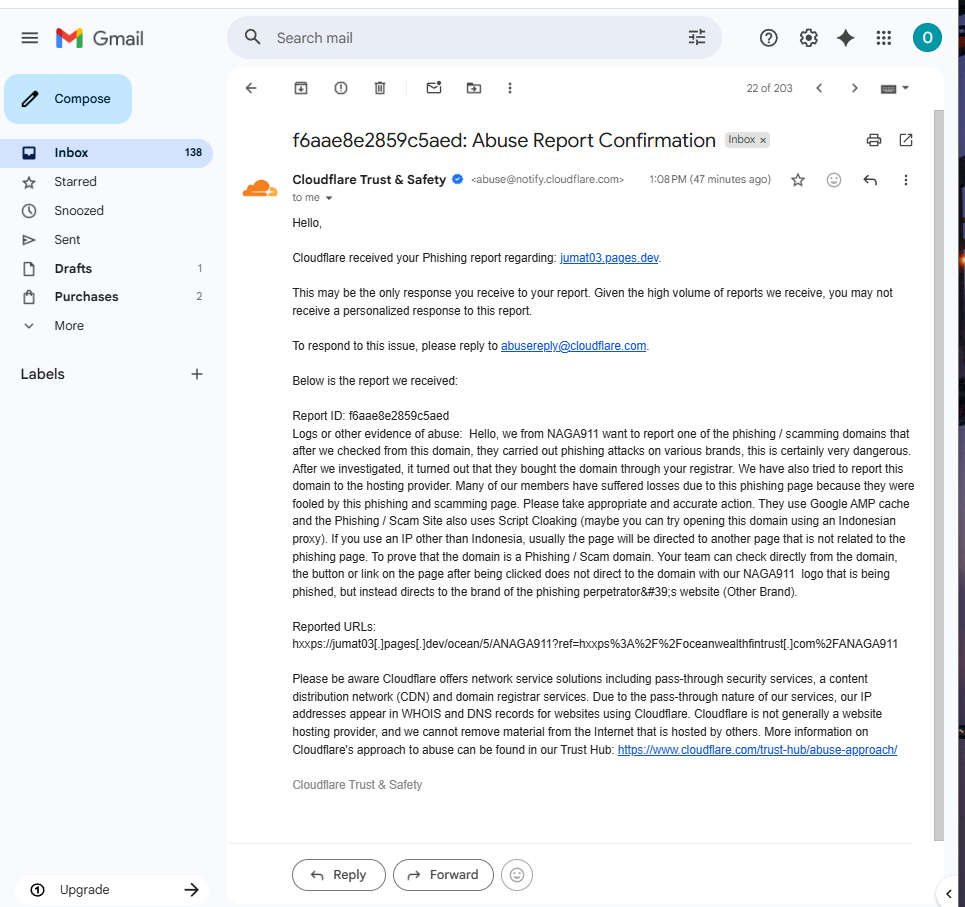Screen dimensions: 965x907
Task: Click '22 of 203' message counter
Action: click(x=769, y=88)
